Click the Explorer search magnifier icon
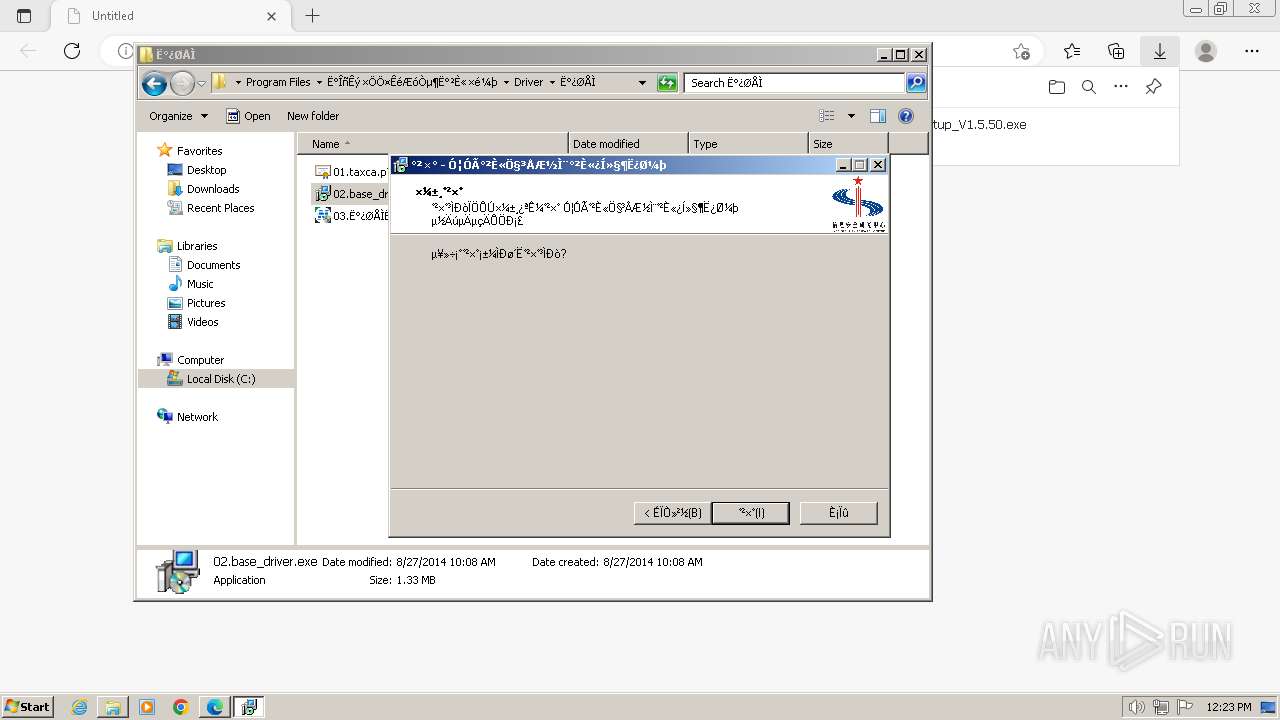 pyautogui.click(x=916, y=83)
